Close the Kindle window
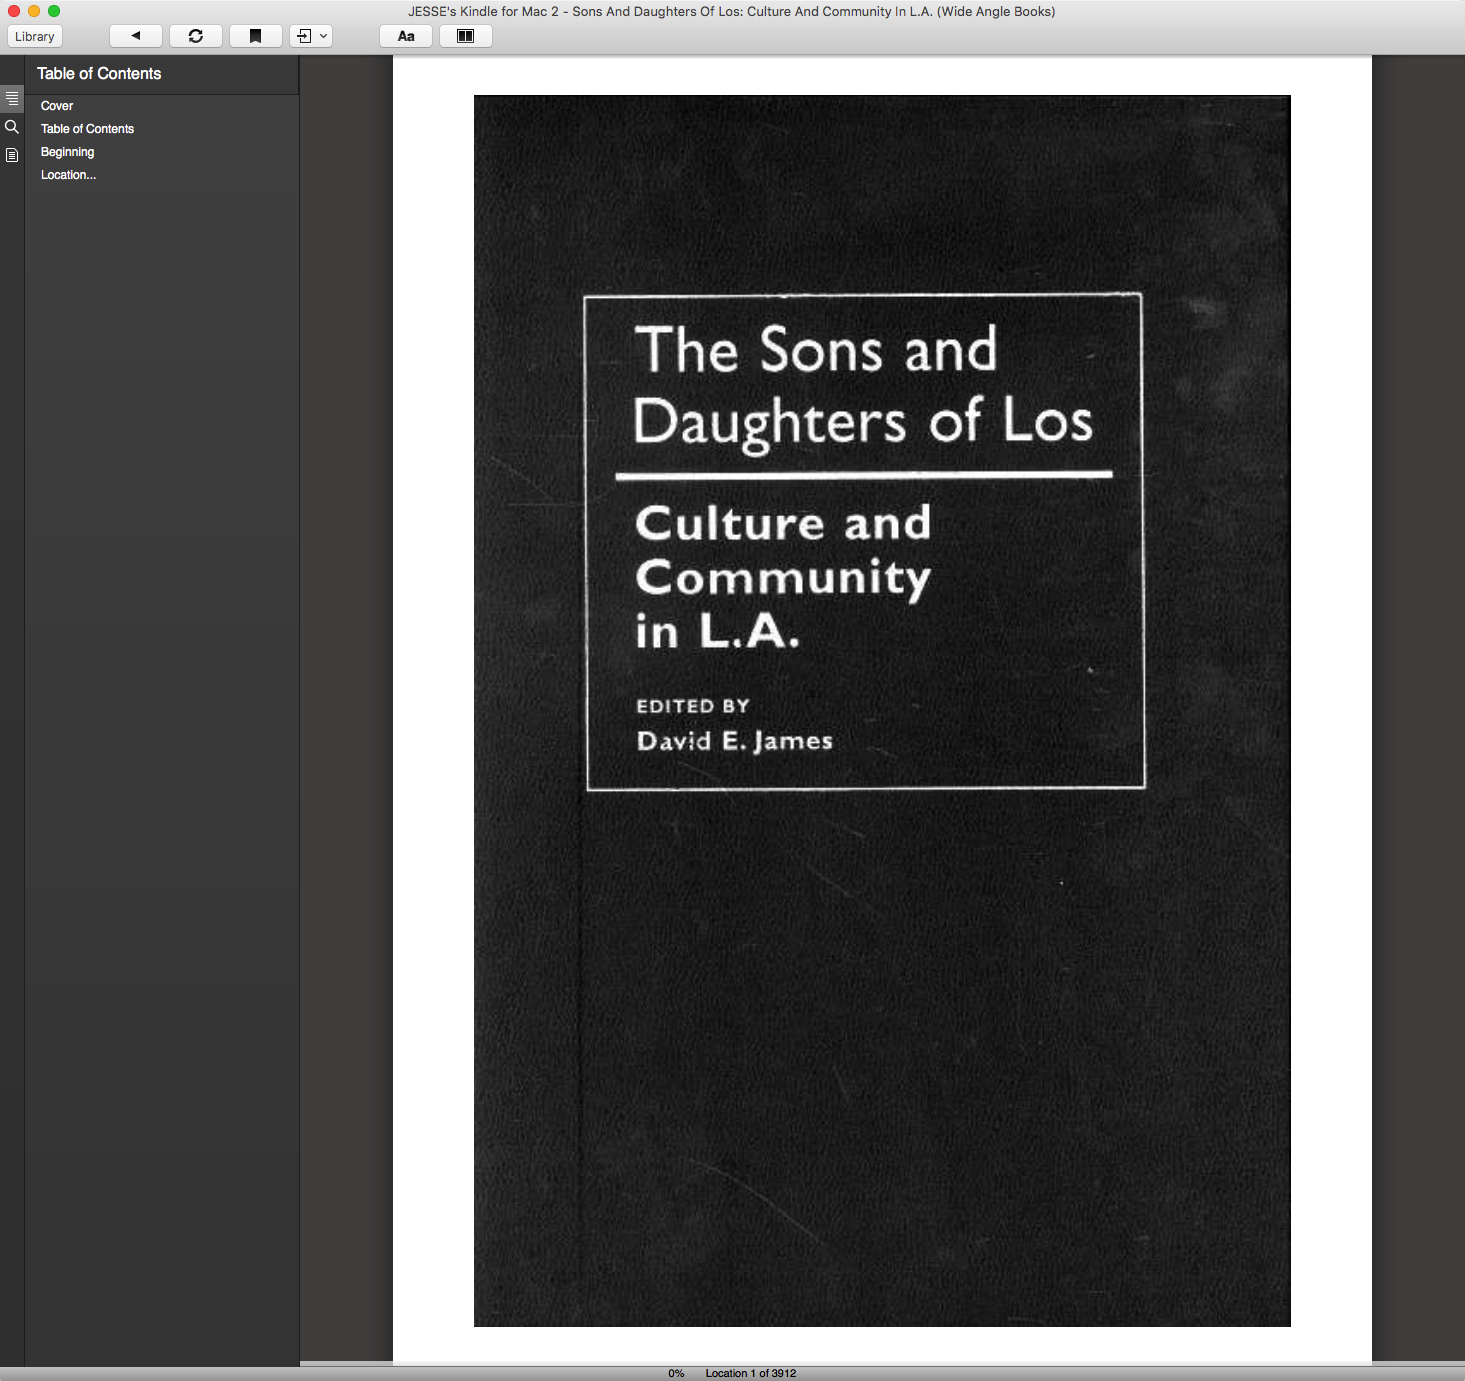This screenshot has width=1465, height=1381. (x=14, y=11)
